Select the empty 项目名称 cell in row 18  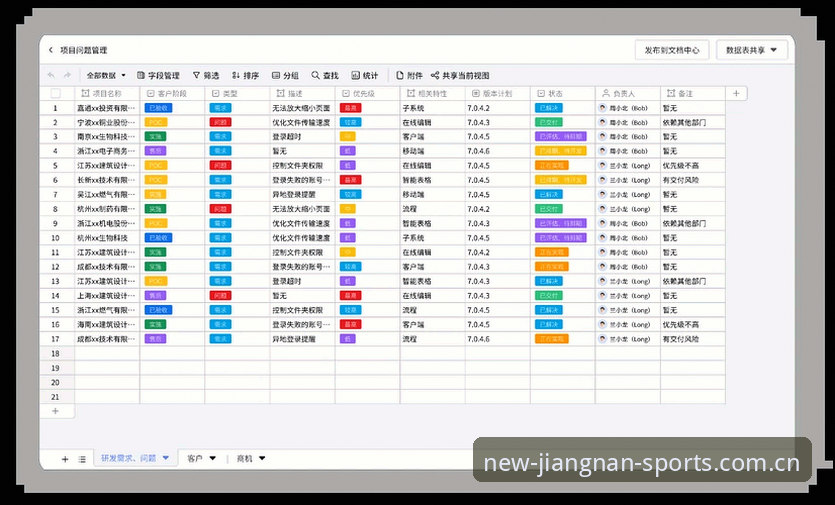107,354
